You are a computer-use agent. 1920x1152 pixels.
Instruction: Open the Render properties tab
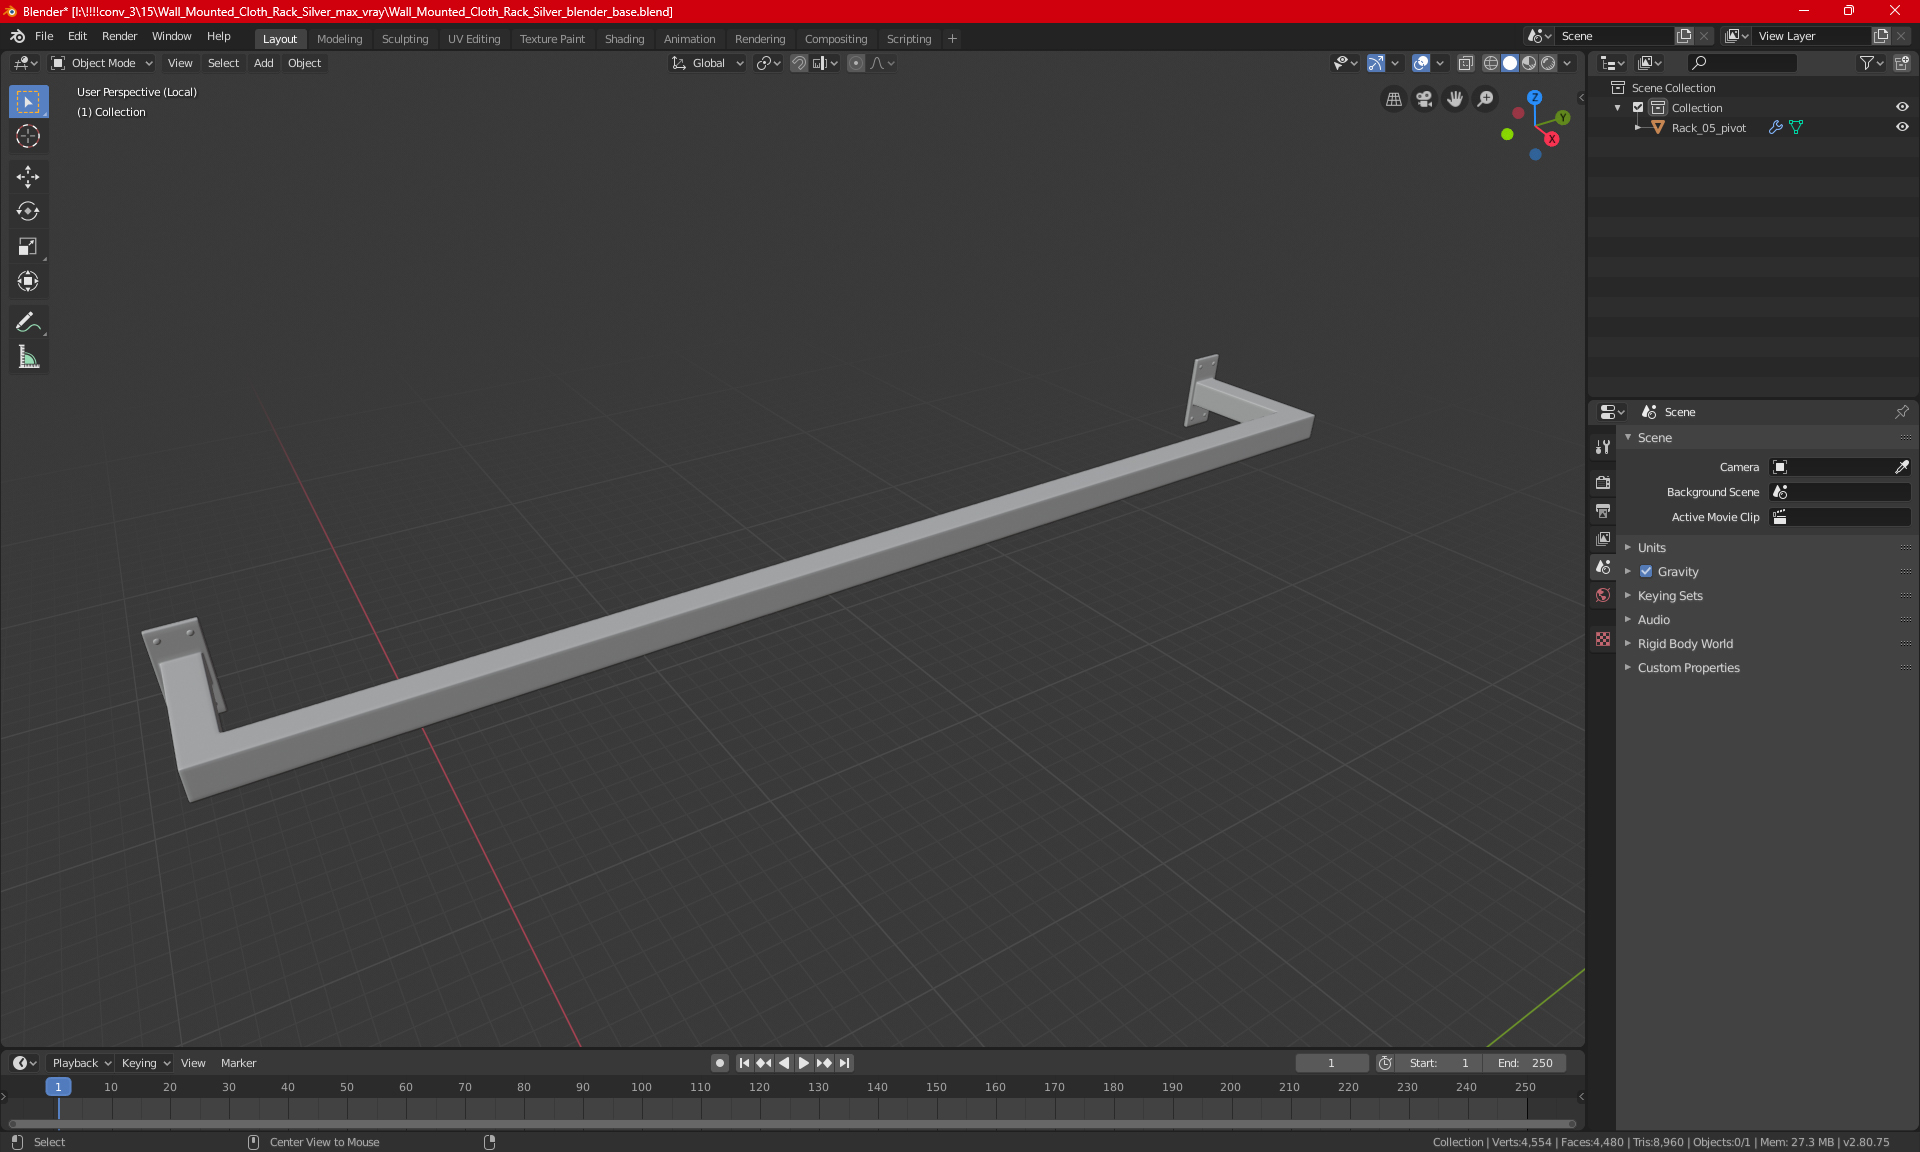pos(1603,482)
